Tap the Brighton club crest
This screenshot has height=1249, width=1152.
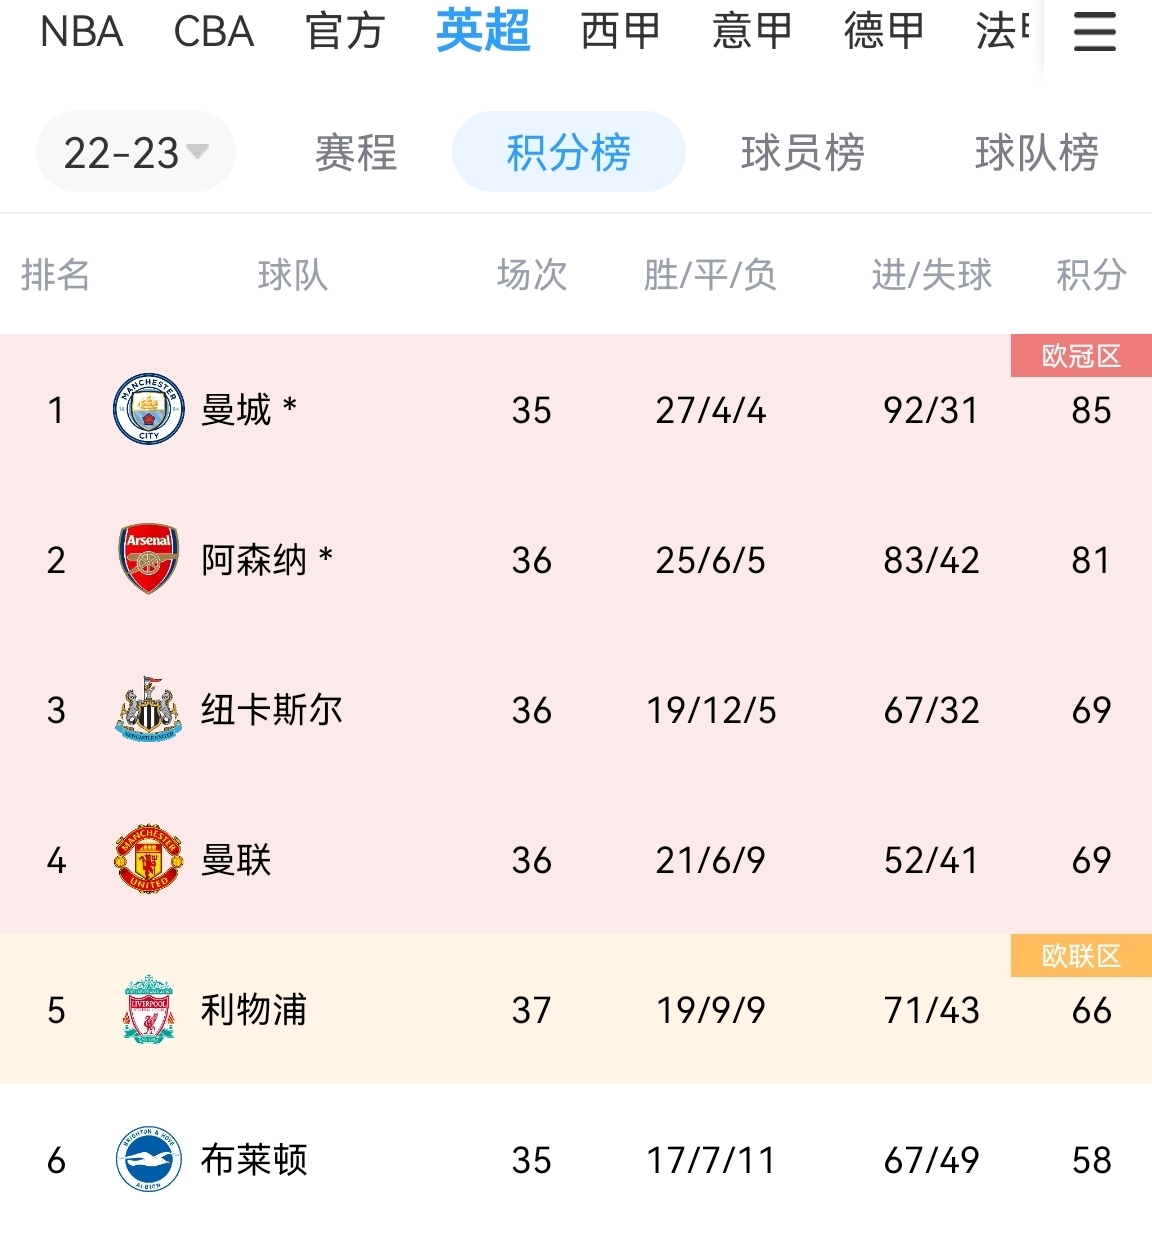coord(149,1159)
